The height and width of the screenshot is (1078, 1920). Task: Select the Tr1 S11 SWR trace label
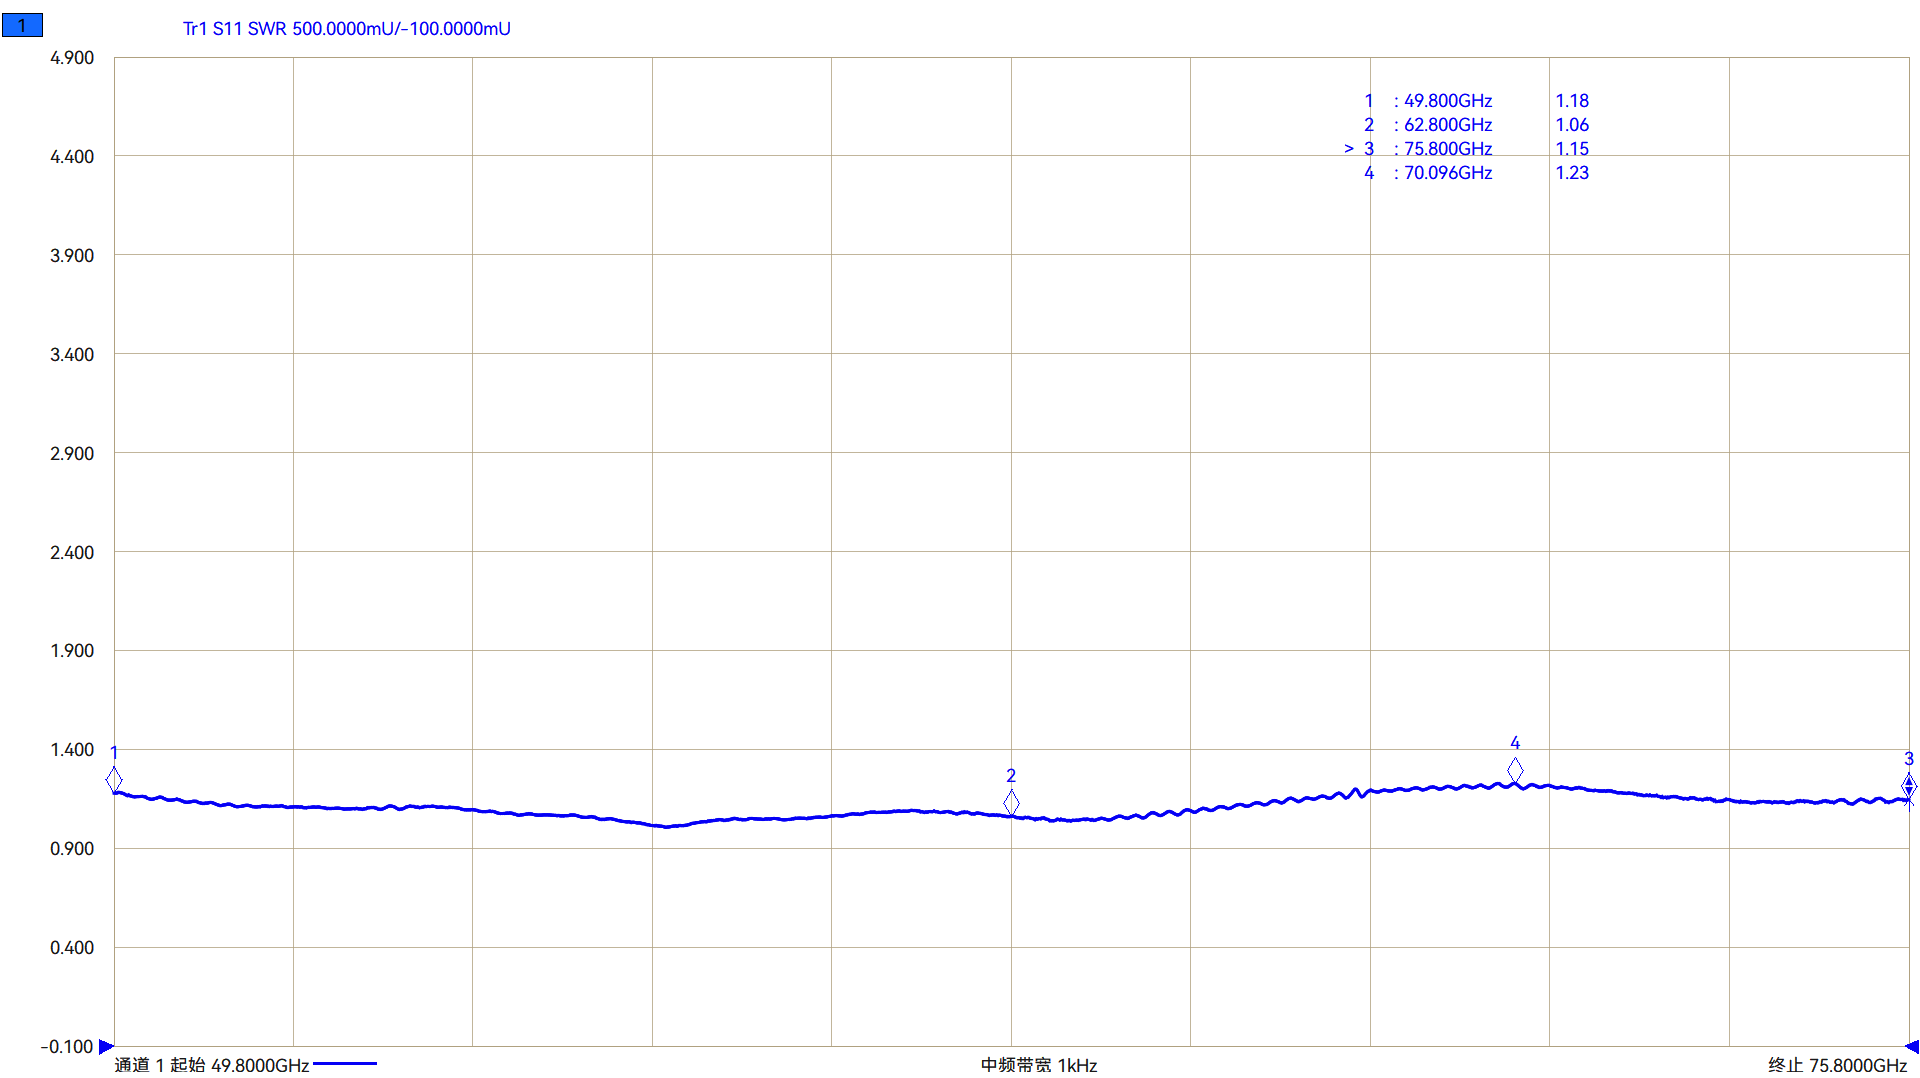click(346, 29)
